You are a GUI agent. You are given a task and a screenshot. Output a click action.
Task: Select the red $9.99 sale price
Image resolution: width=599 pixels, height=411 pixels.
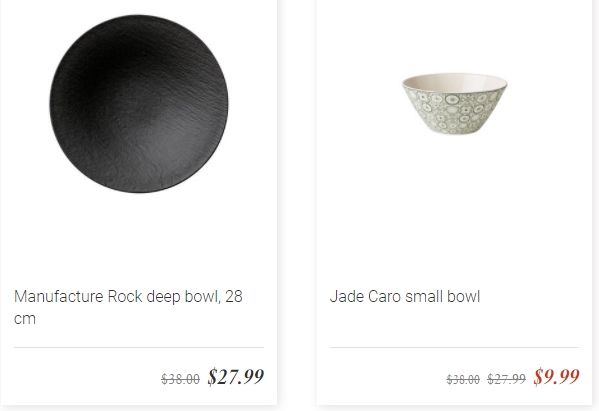[557, 377]
